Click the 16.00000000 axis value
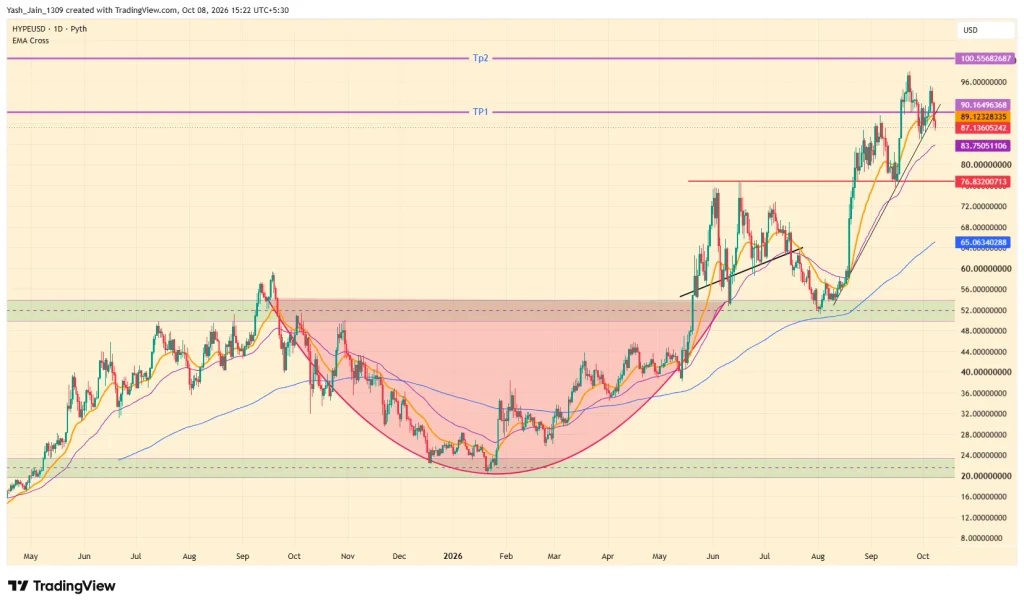Screen dimensions: 1024x606 pos(985,497)
